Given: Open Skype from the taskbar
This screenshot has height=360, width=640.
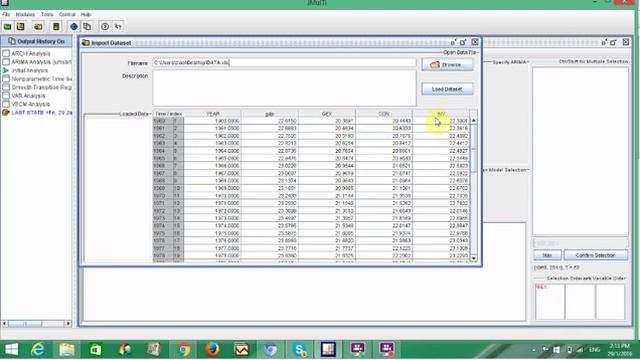Looking at the screenshot, I should tap(299, 349).
